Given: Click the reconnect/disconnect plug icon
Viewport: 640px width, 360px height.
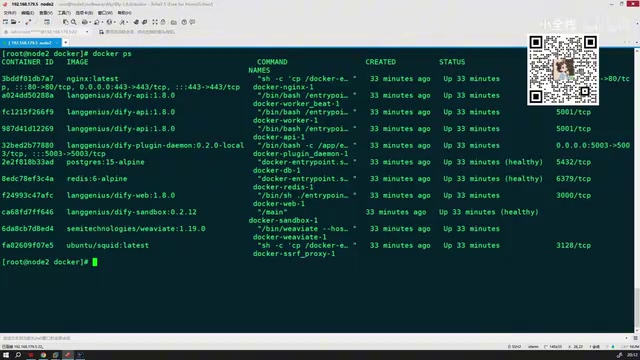Looking at the screenshot, I should 28,22.
